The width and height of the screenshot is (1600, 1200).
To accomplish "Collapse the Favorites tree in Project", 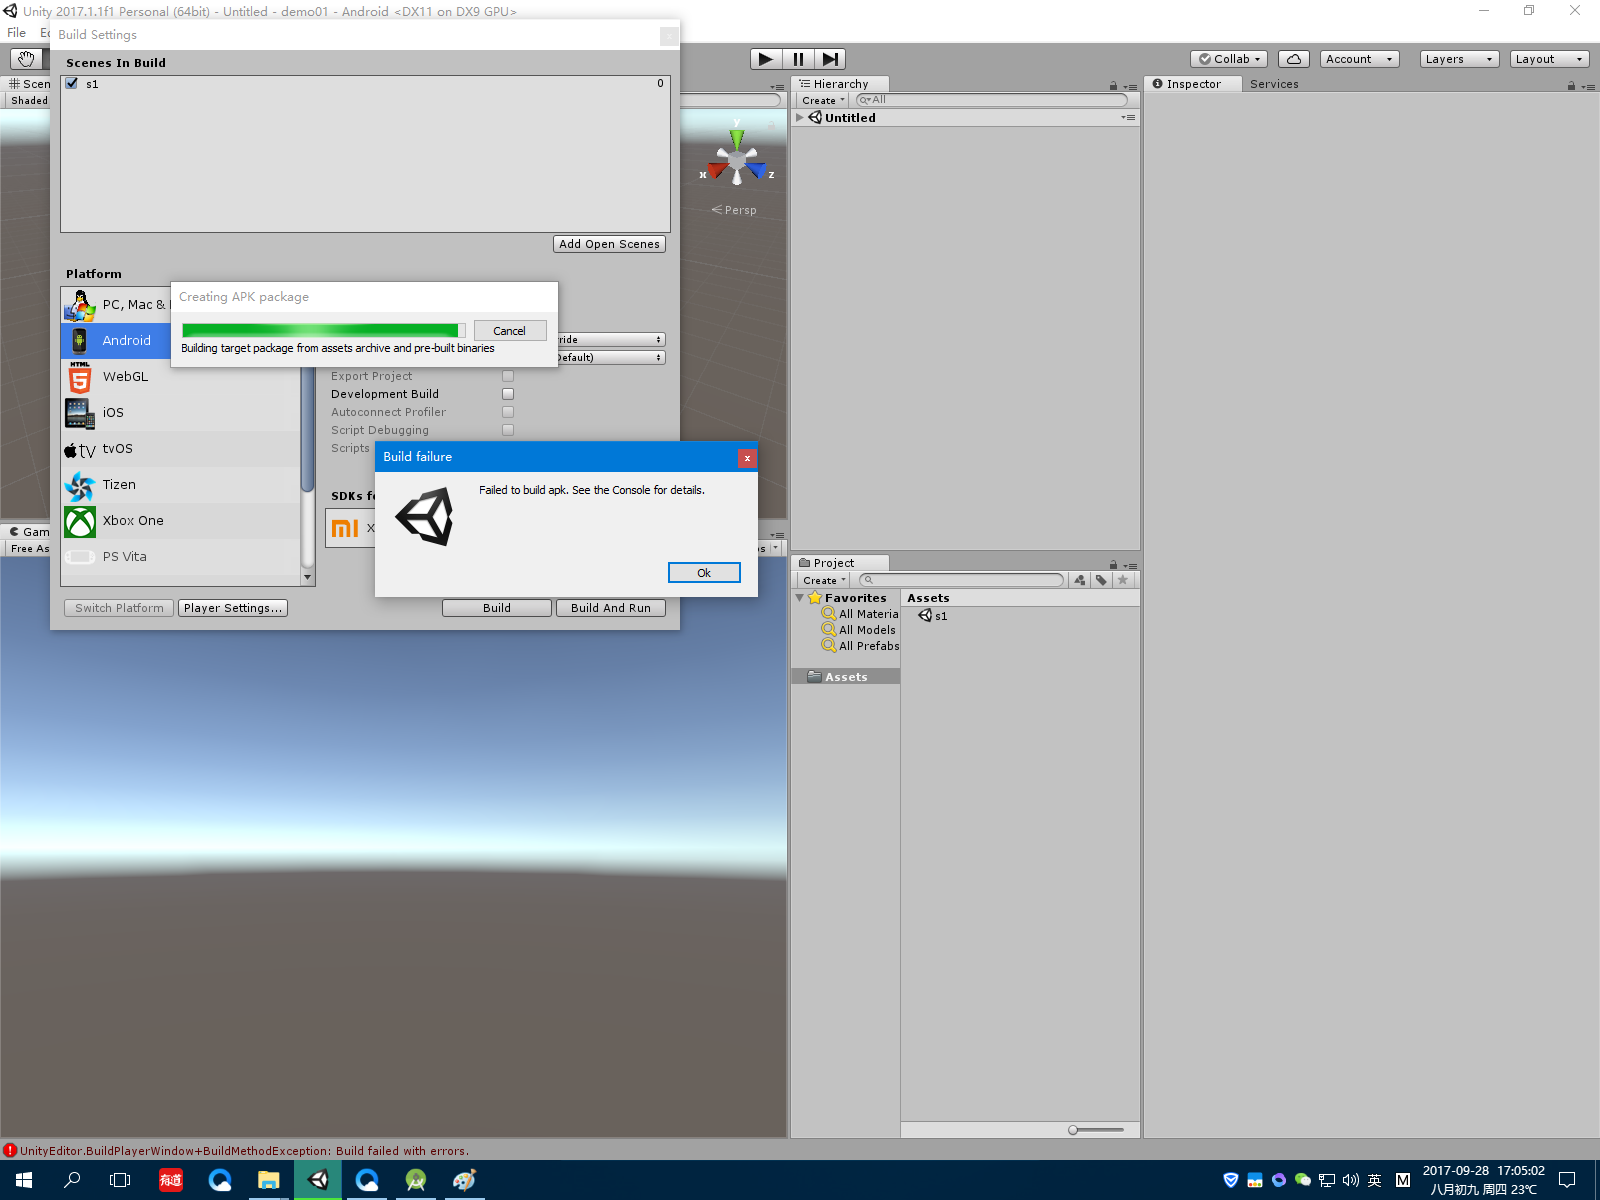I will pyautogui.click(x=800, y=598).
